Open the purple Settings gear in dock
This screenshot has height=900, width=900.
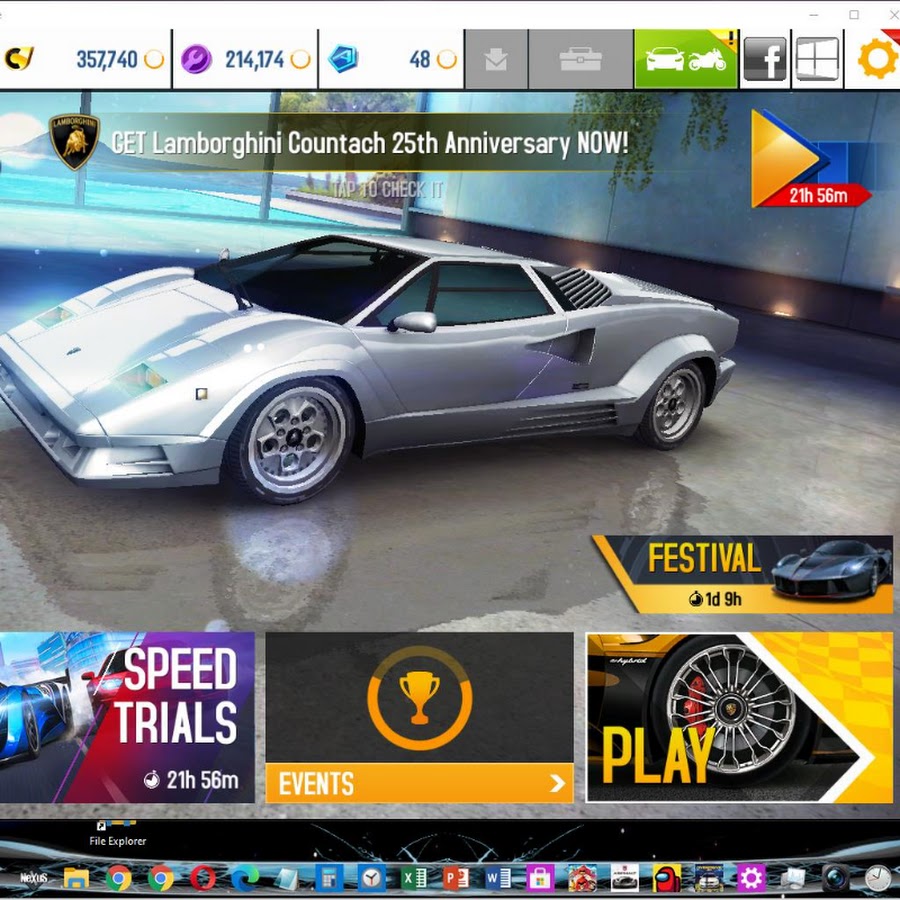[x=751, y=879]
